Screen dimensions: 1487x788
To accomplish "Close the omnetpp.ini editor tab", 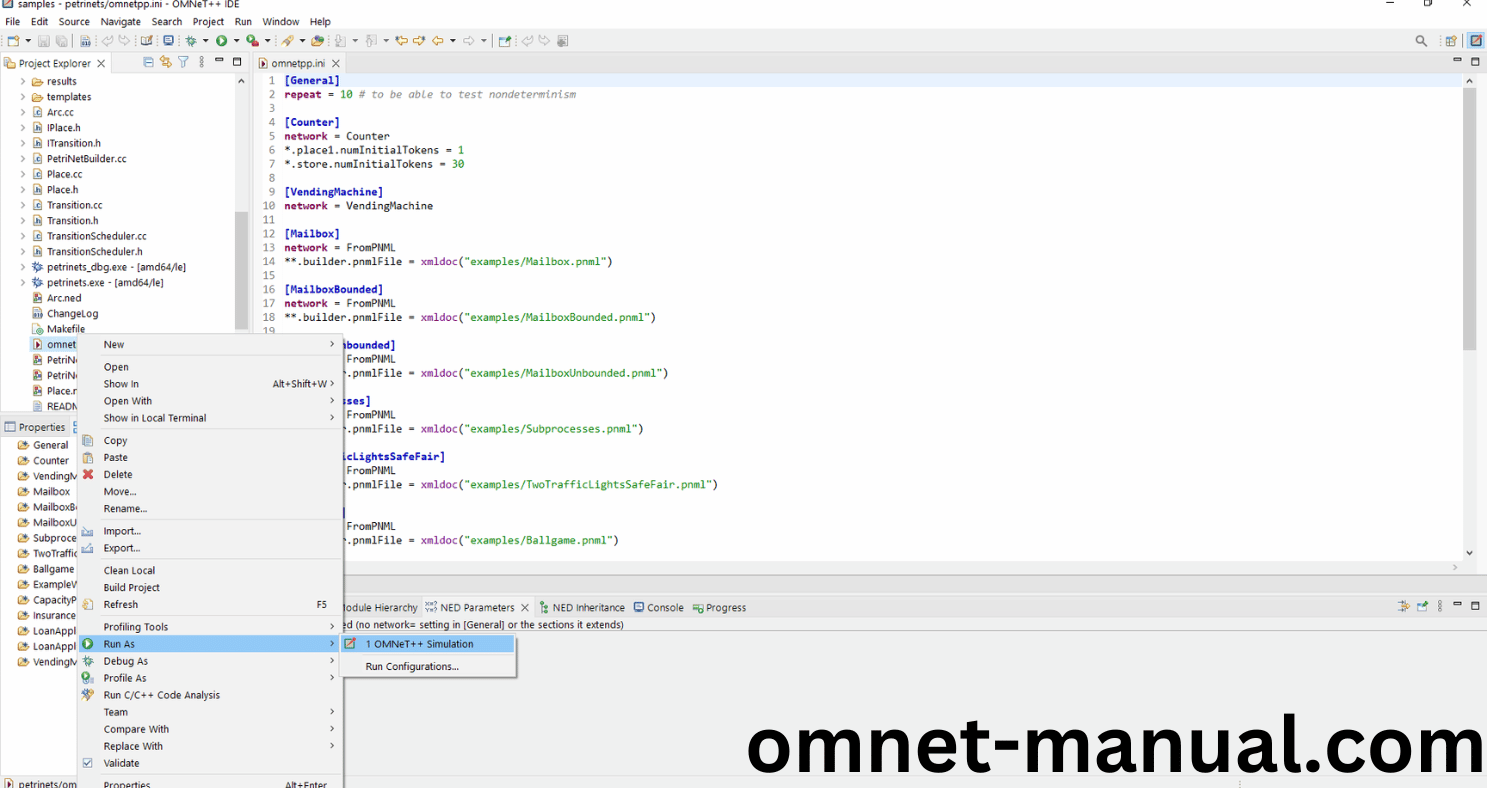I will tap(336, 63).
